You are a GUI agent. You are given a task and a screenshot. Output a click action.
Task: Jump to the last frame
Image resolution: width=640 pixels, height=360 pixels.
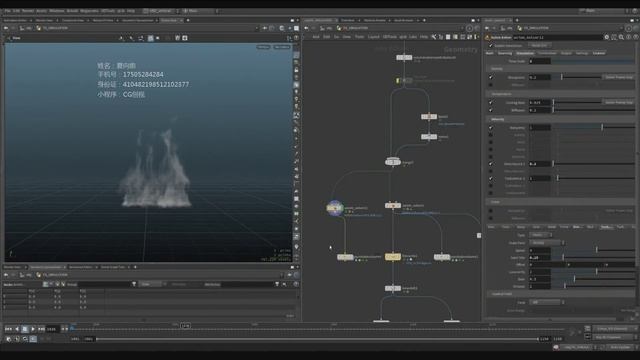pos(41,329)
